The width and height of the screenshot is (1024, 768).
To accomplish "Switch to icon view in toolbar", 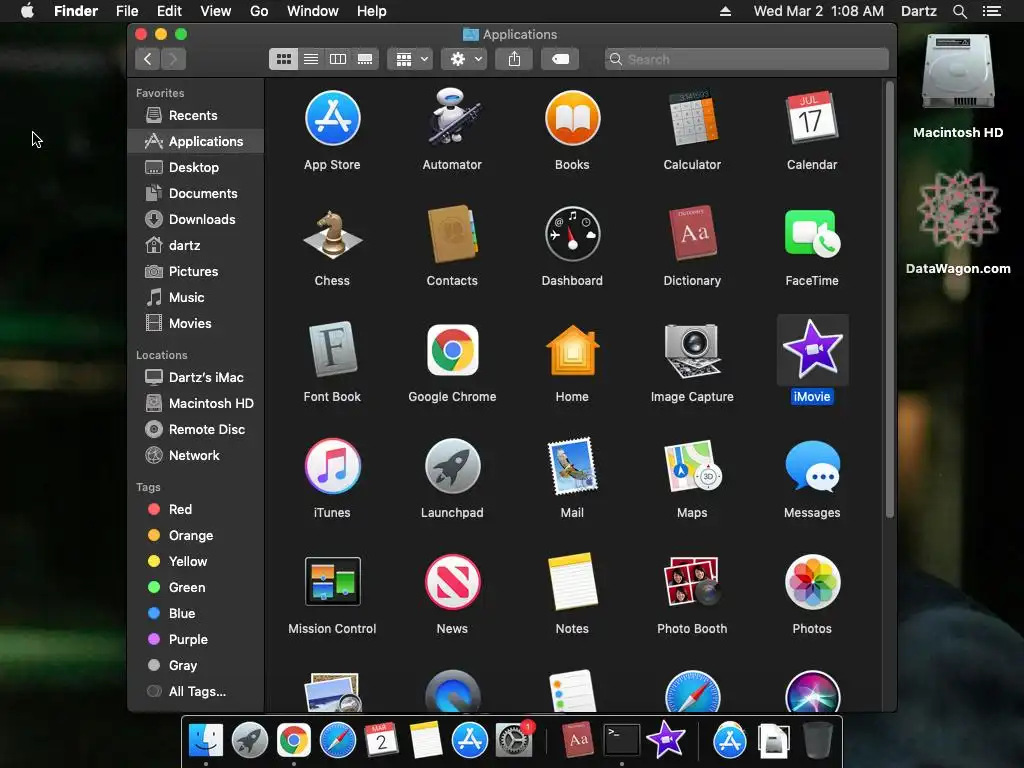I will (x=283, y=59).
